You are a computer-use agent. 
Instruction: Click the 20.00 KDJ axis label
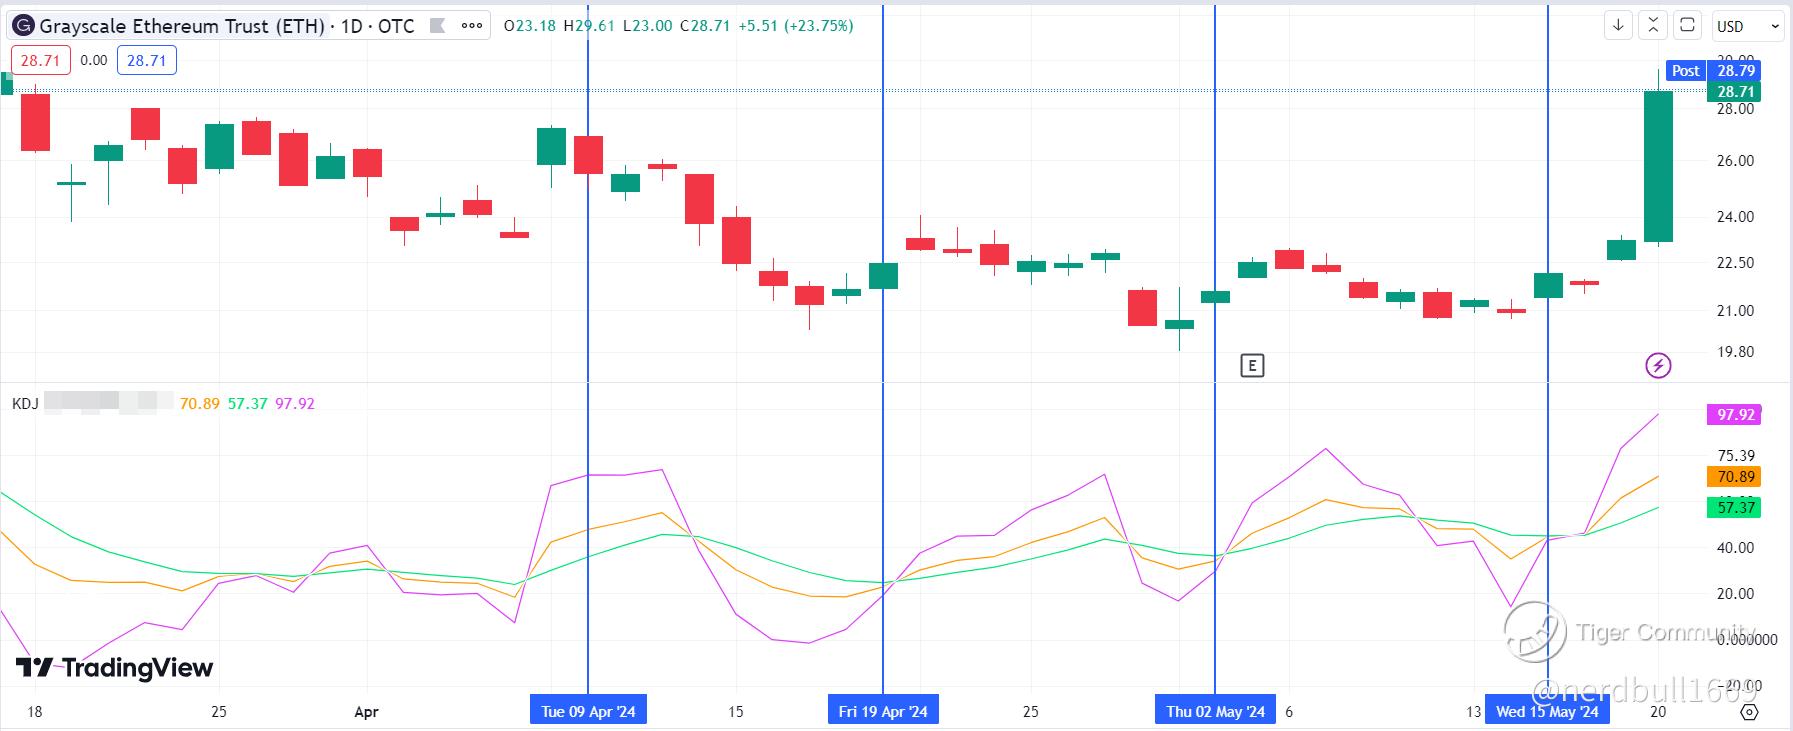pos(1736,594)
